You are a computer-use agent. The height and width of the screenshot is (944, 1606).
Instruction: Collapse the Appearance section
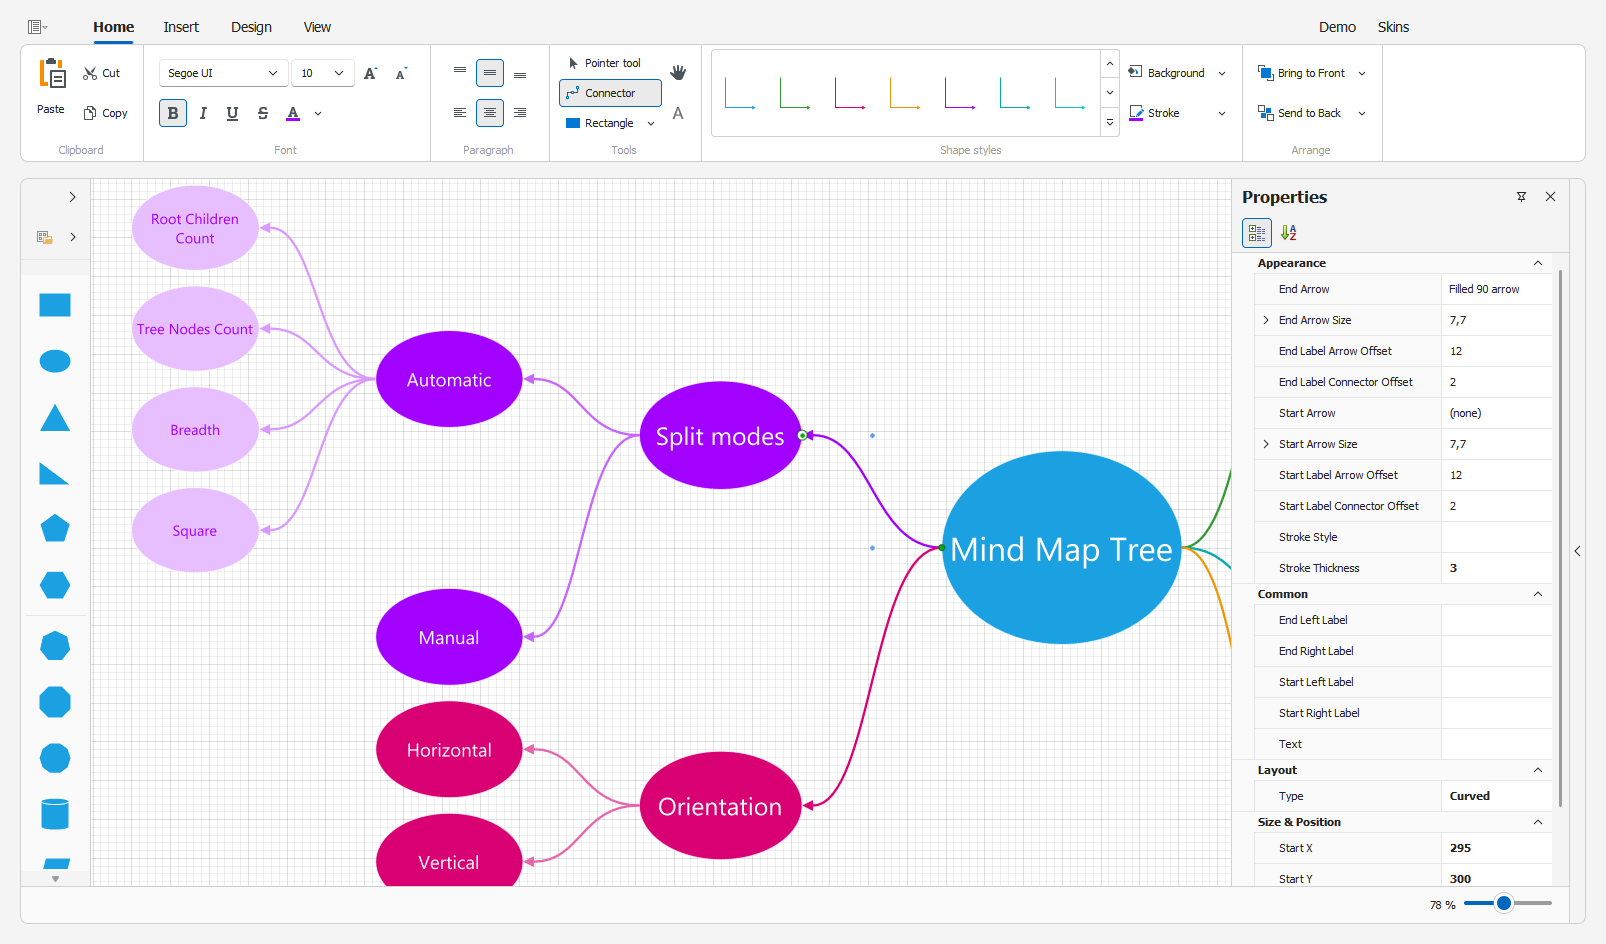[1537, 263]
